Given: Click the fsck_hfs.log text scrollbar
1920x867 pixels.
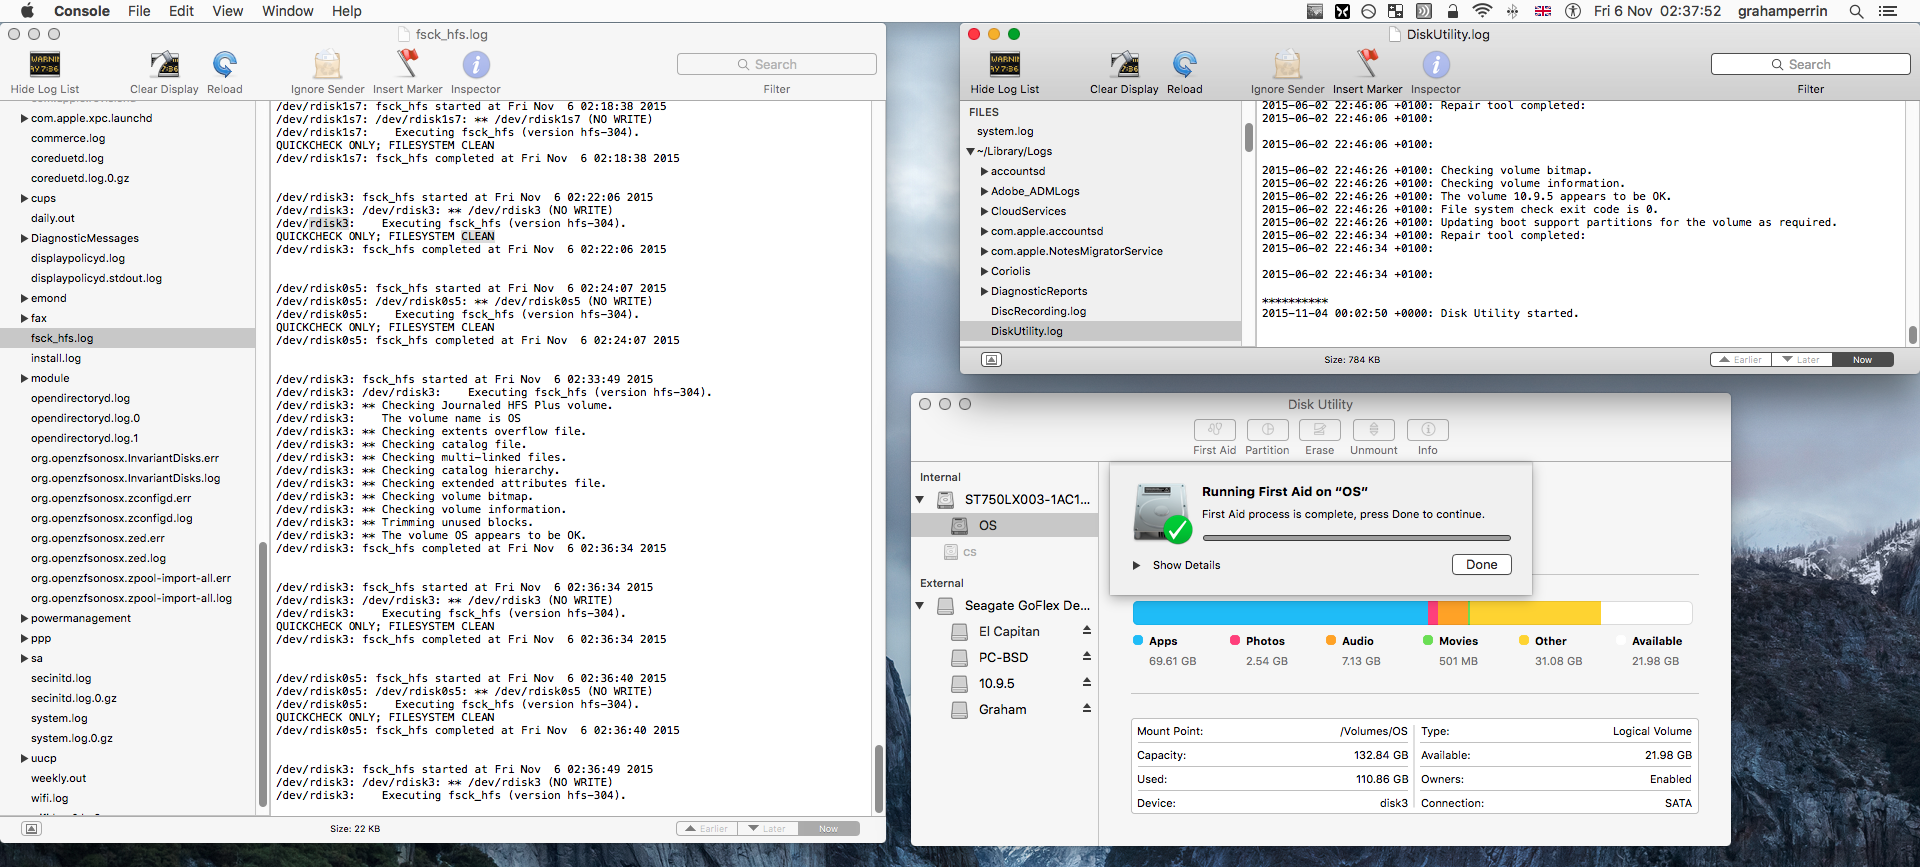Looking at the screenshot, I should click(879, 777).
